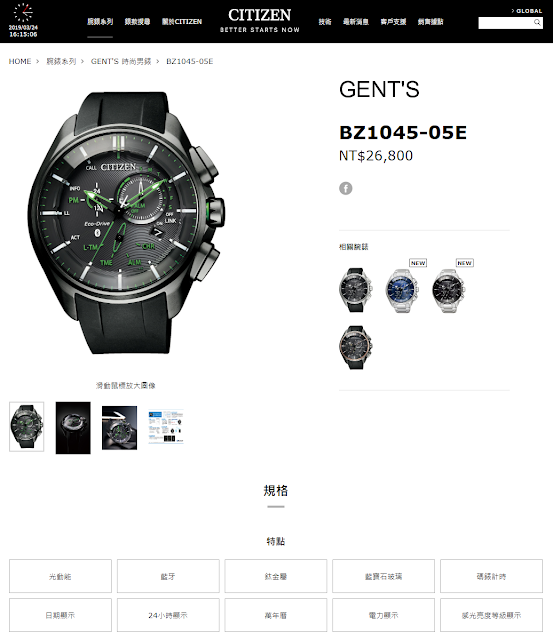This screenshot has height=640, width=553.
Task: Select the dark side-view watch thumbnail
Action: (x=73, y=427)
